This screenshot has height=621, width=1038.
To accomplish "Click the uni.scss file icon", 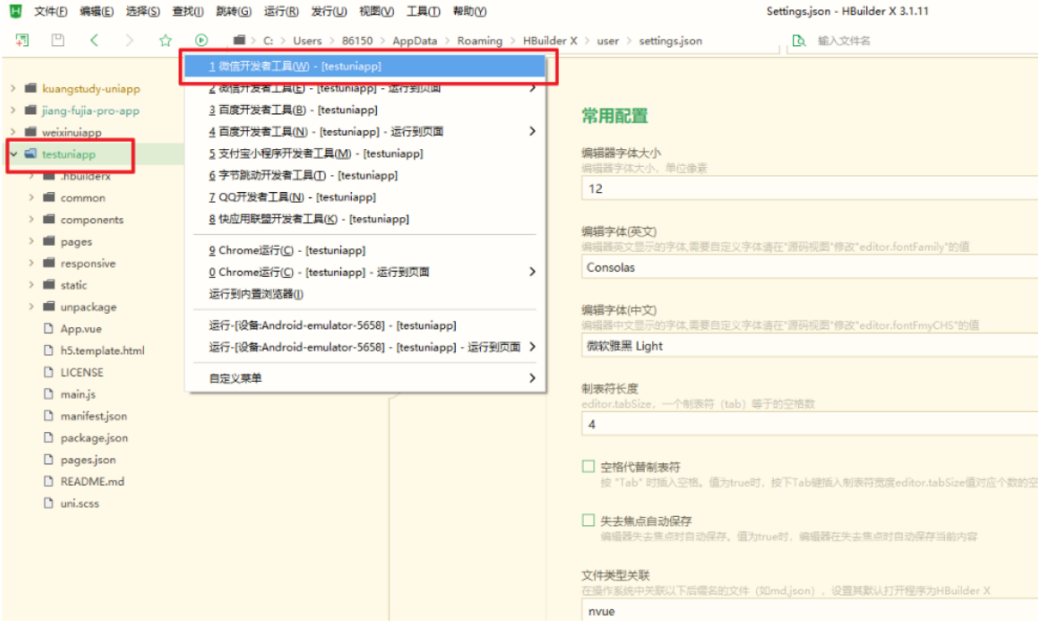I will click(48, 503).
